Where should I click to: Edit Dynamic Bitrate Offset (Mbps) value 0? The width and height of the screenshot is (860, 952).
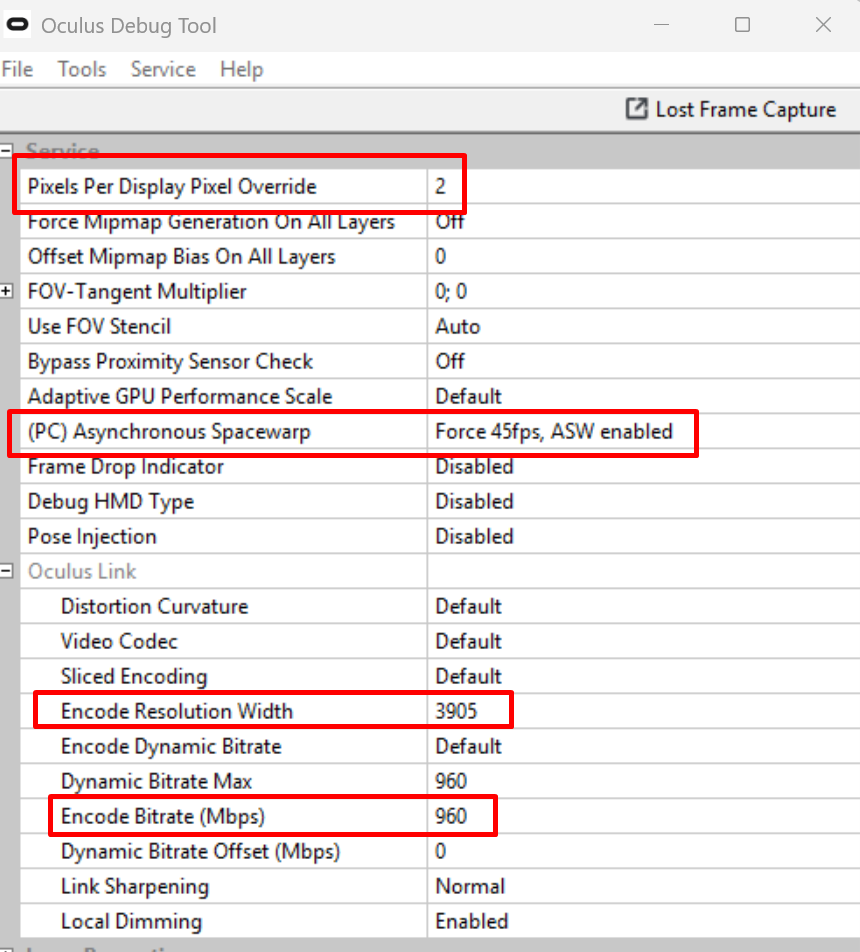[x=440, y=851]
